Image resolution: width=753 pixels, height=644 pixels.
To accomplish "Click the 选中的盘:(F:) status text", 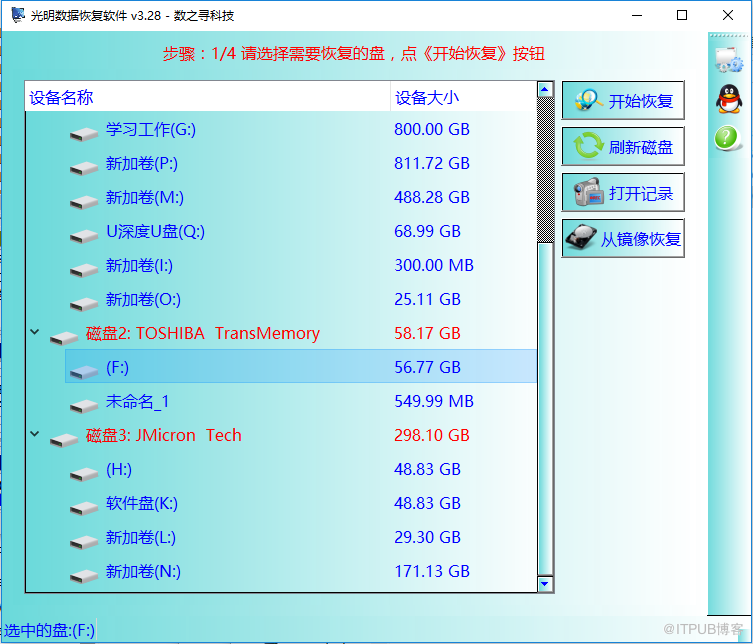I will [x=49, y=630].
